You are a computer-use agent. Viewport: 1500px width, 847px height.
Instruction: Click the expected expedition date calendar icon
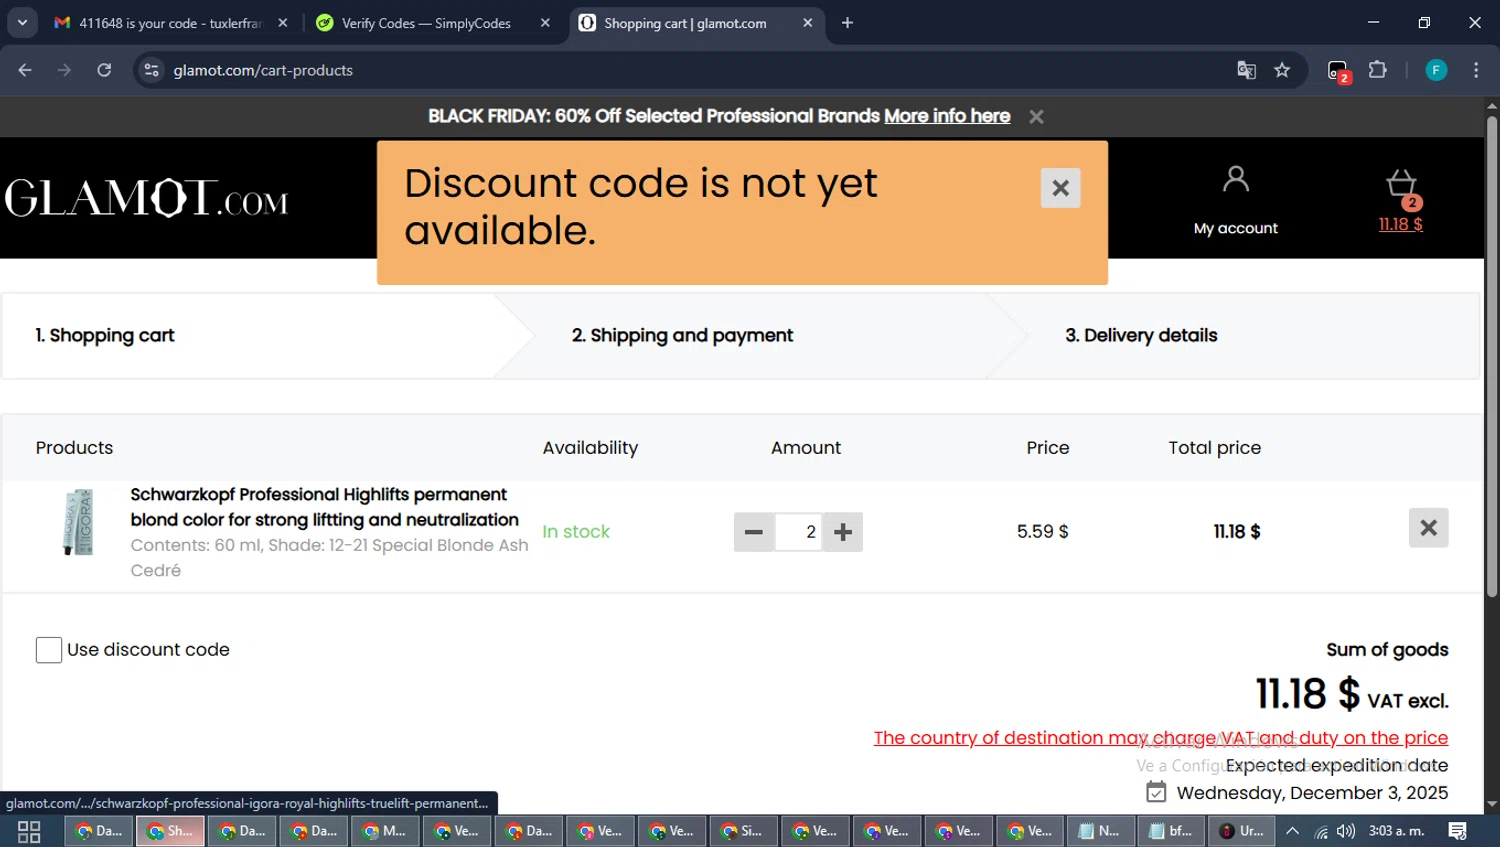(x=1156, y=793)
